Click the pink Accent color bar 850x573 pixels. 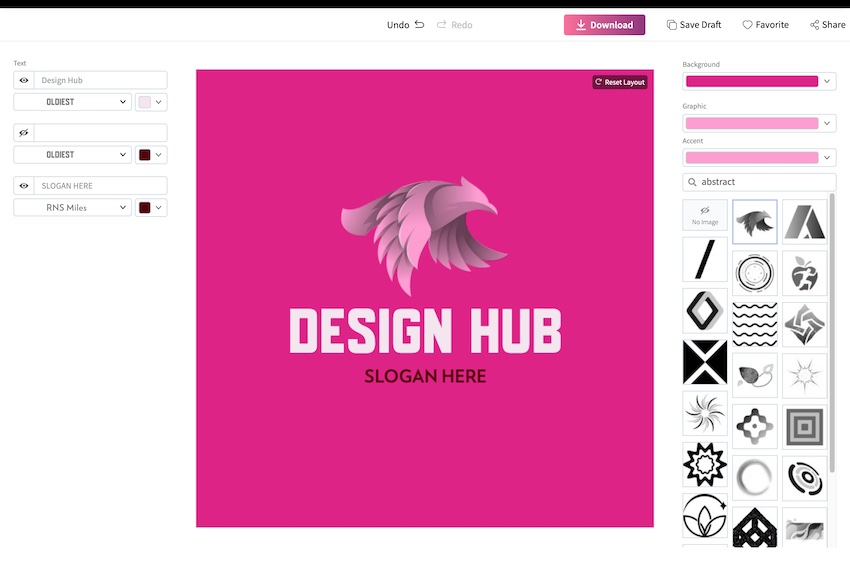click(752, 158)
